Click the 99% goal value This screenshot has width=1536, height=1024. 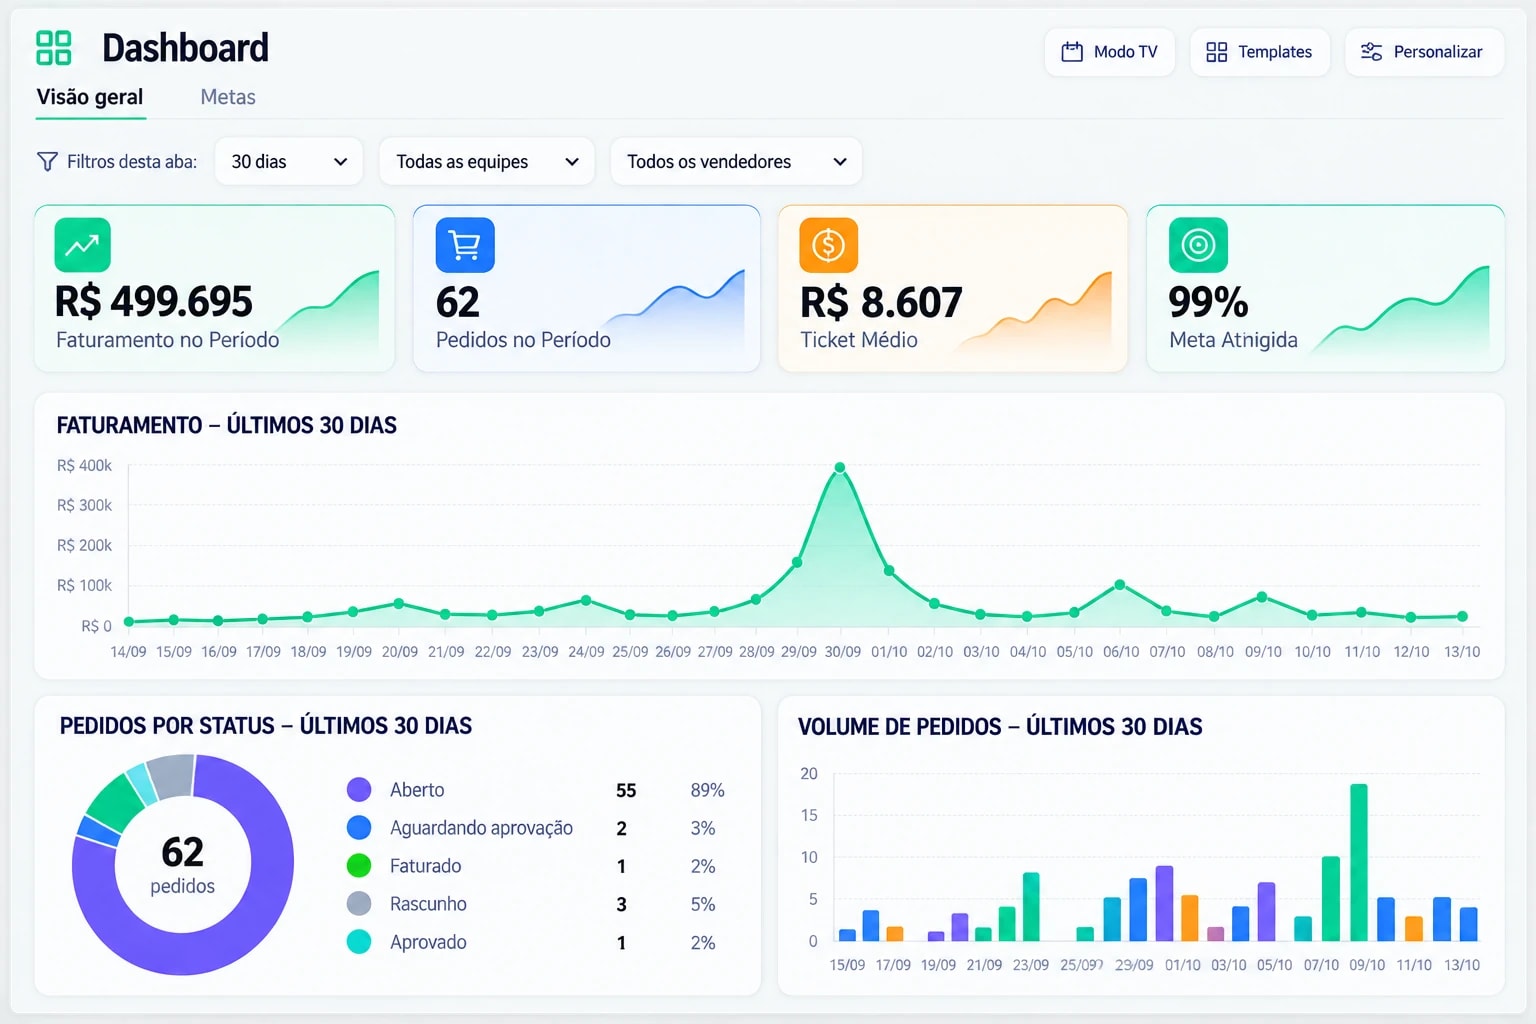pos(1208,302)
